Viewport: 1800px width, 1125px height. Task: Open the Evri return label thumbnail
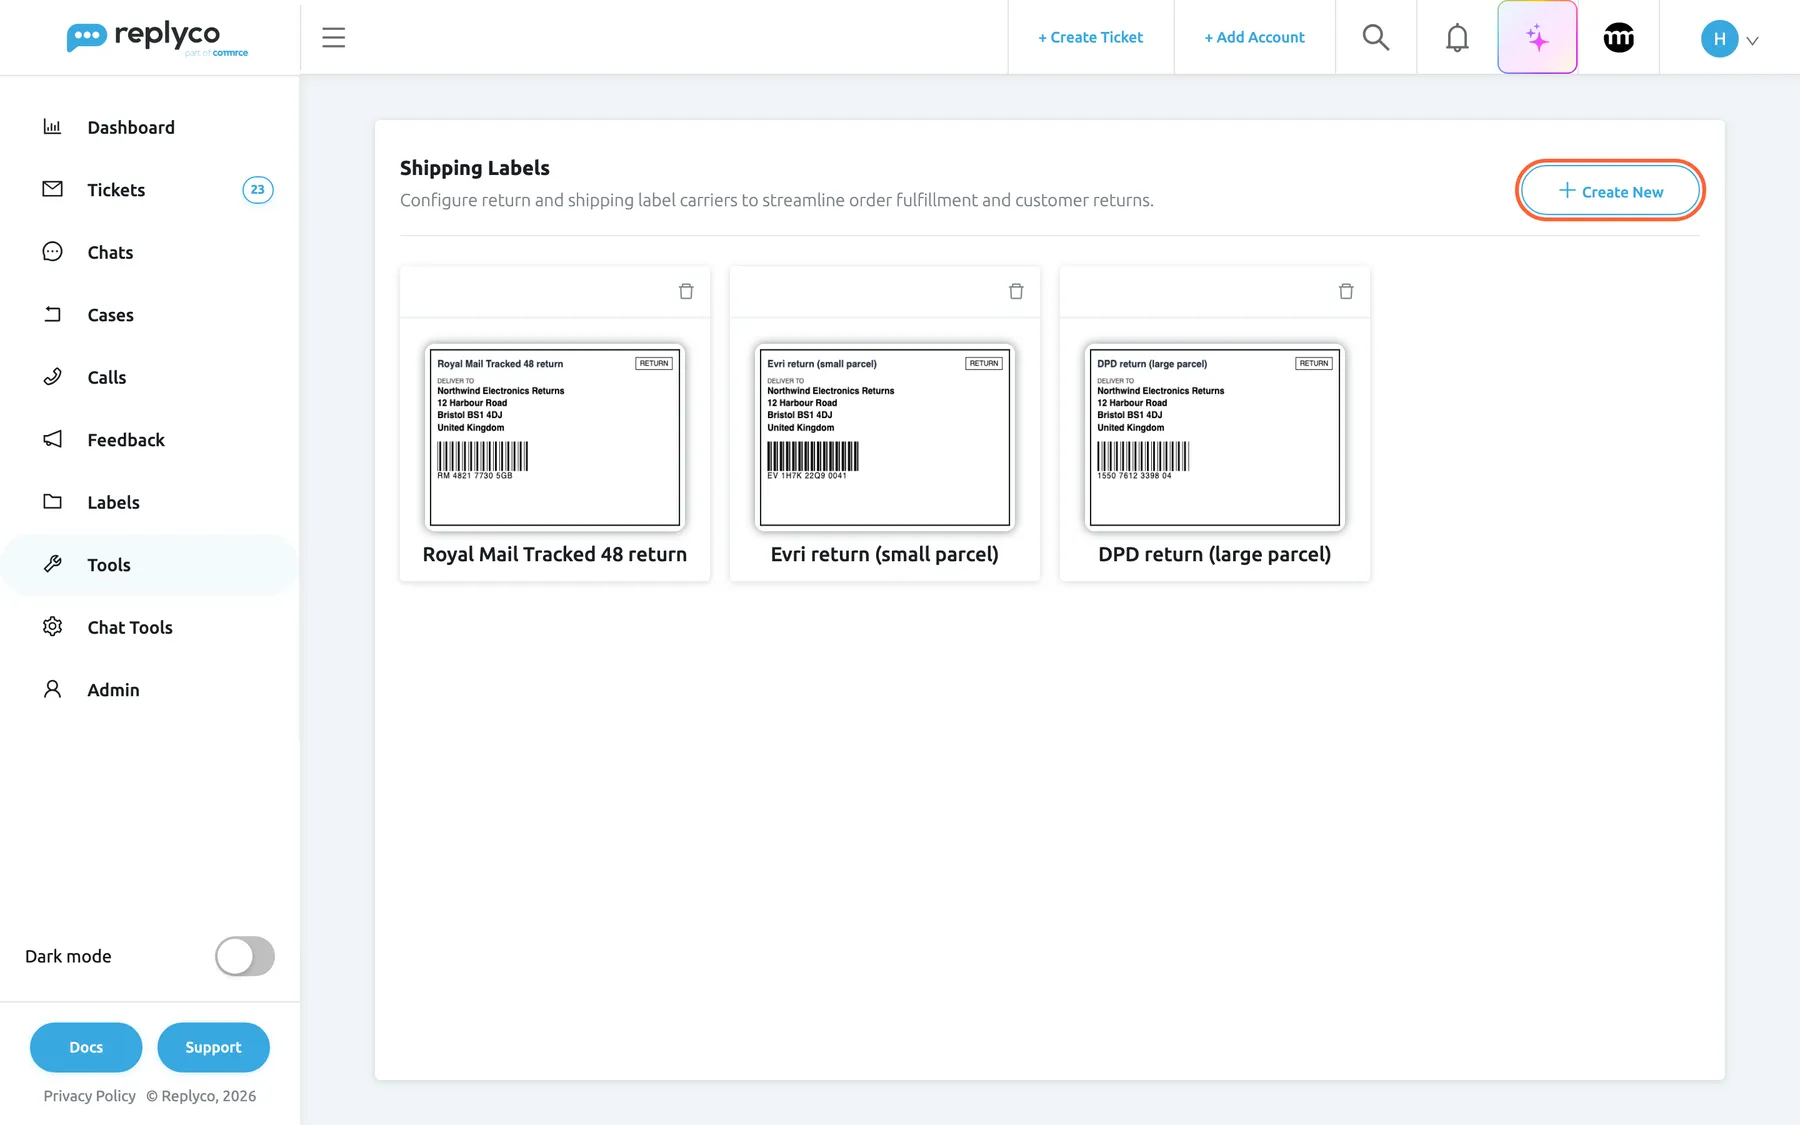tap(885, 437)
